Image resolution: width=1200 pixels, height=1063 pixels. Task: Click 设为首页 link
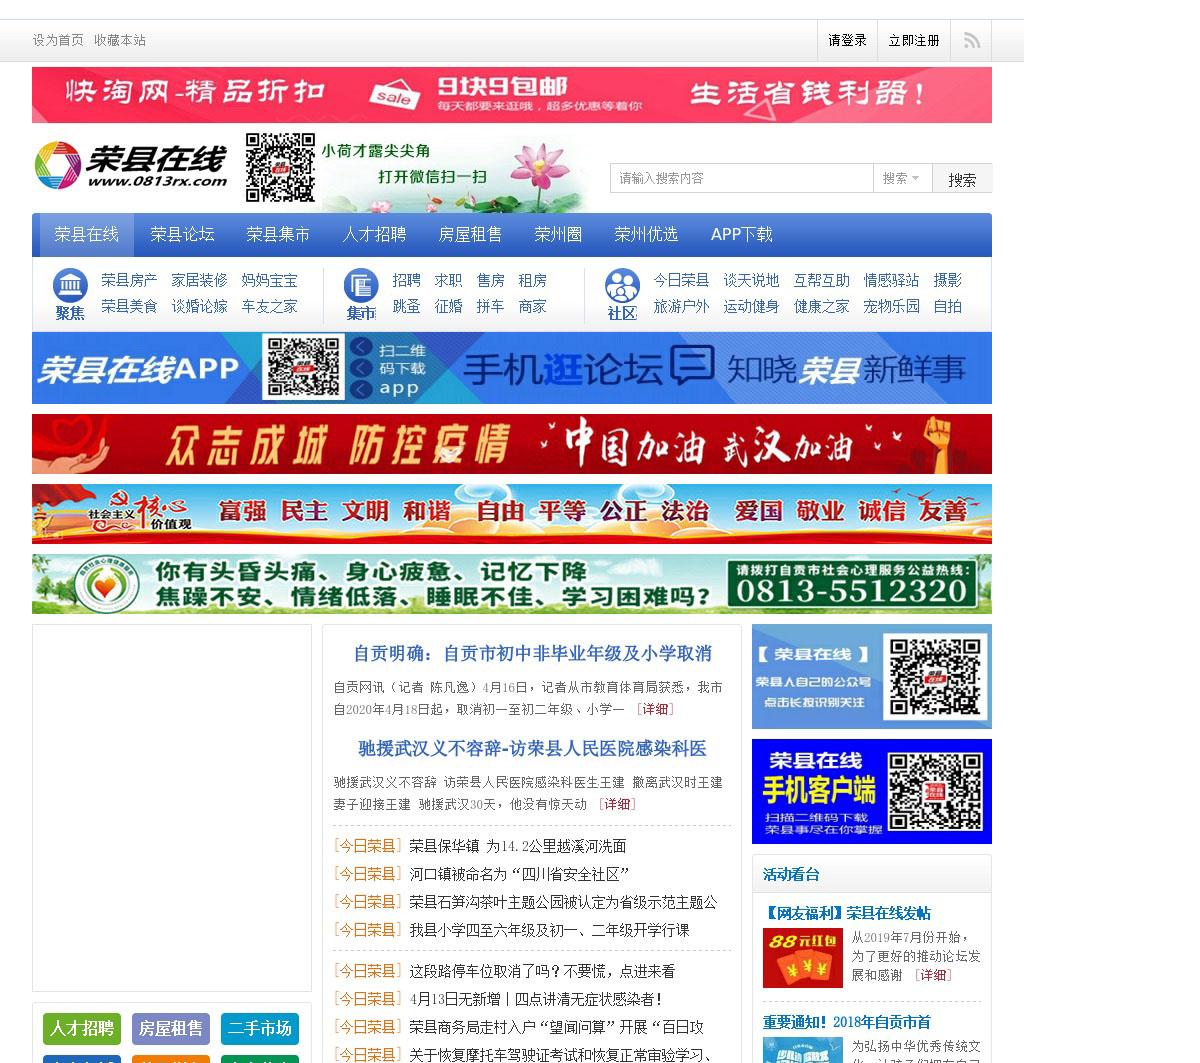coord(58,40)
